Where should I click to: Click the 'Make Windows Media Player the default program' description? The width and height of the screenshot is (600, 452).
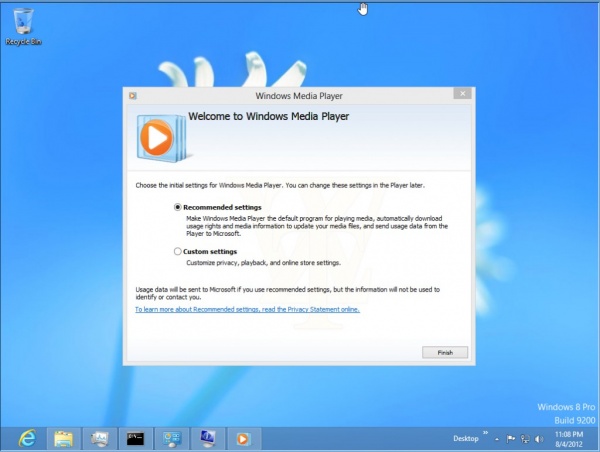point(317,226)
